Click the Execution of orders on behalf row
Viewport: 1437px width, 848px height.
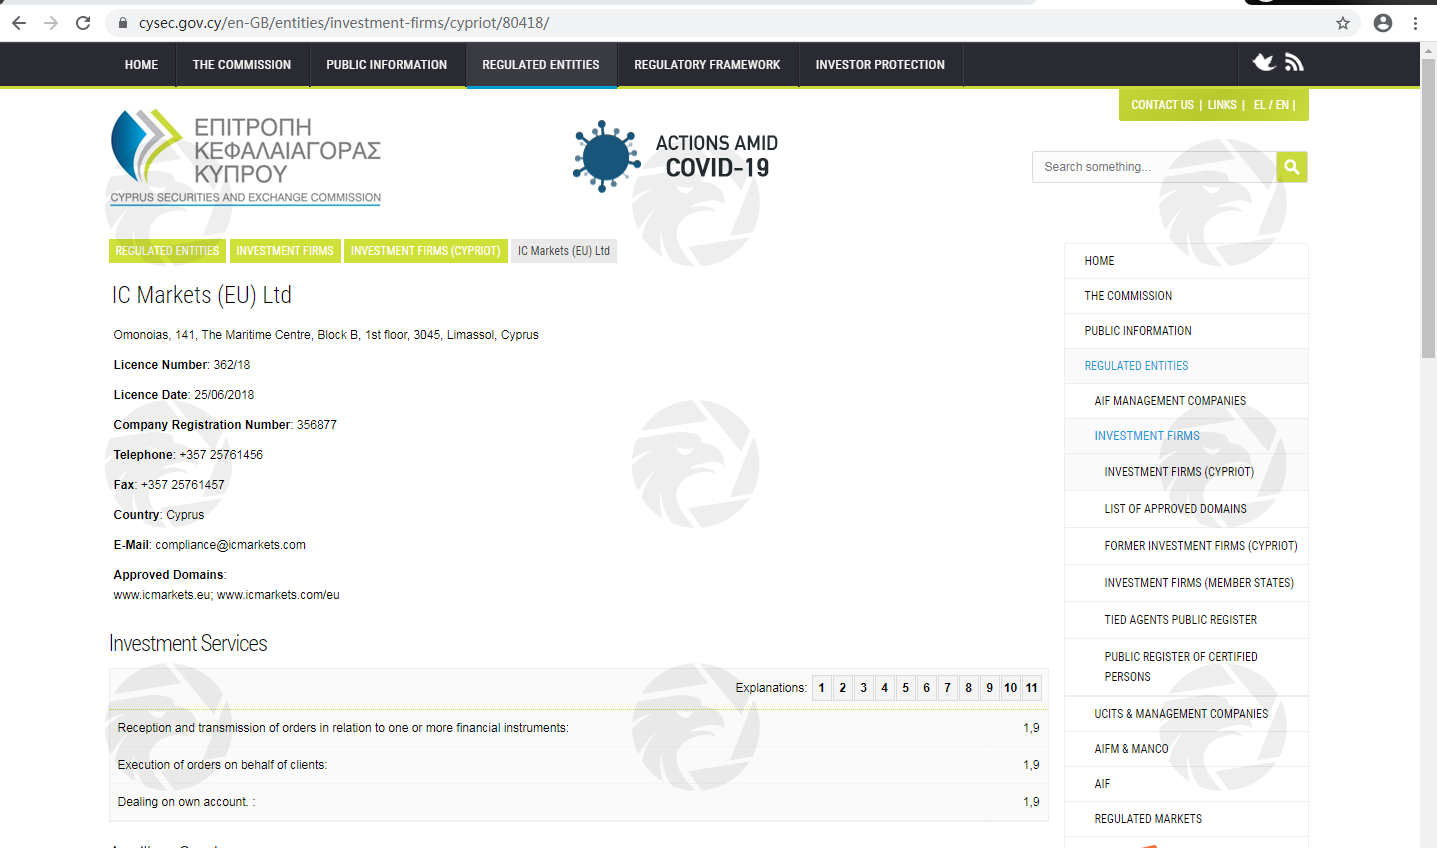pos(578,765)
